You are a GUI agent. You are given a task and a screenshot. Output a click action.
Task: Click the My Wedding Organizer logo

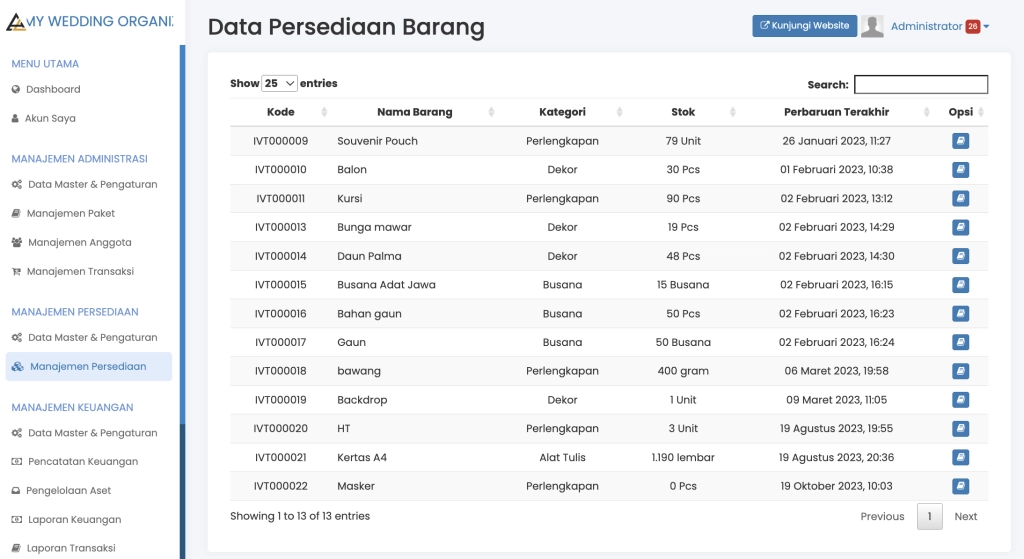(x=89, y=22)
